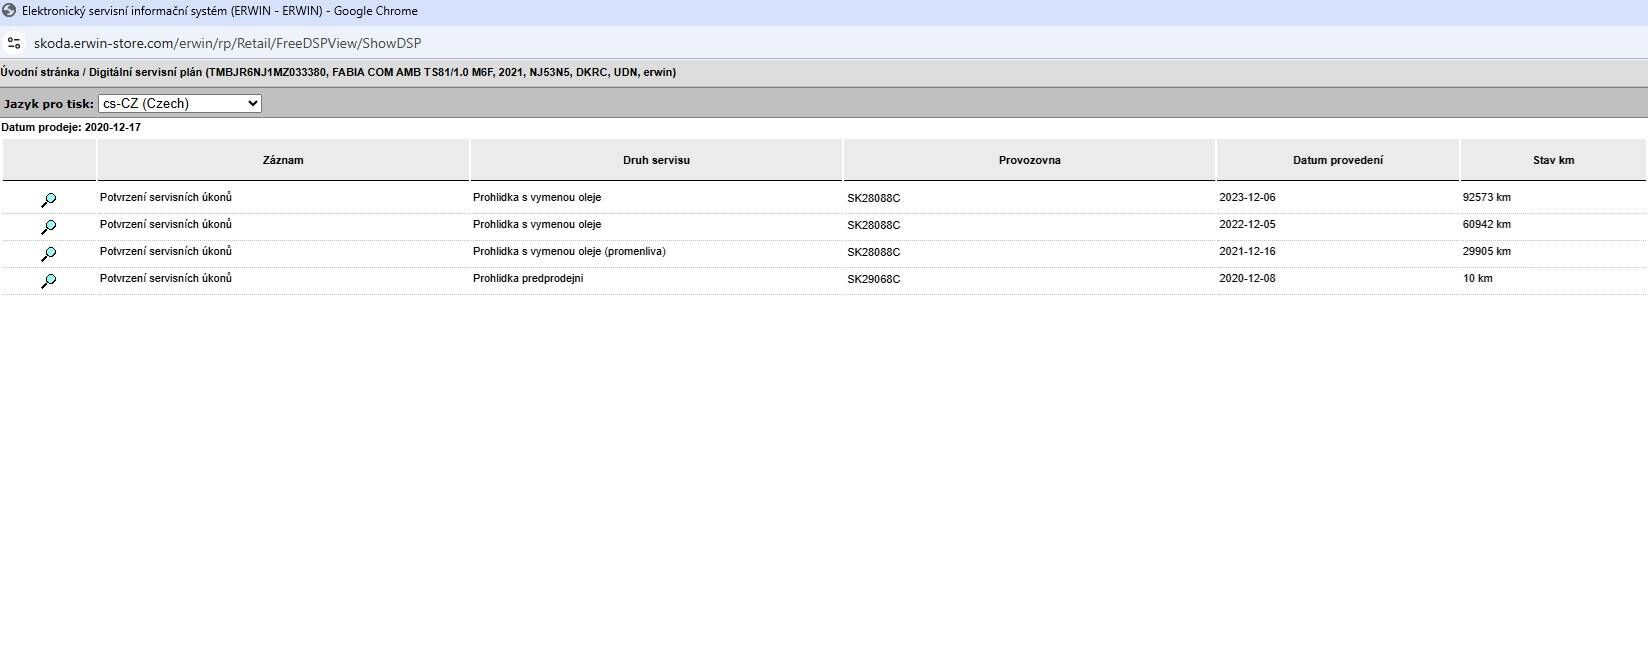The height and width of the screenshot is (652, 1648).
Task: Click the globe icon in Chrome title bar
Action: (9, 11)
